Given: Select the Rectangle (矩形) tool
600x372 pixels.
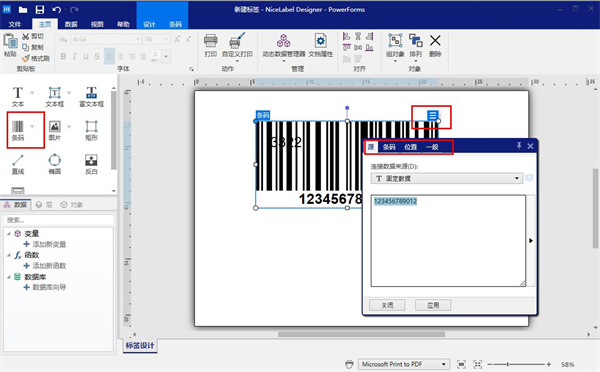Looking at the screenshot, I should [91, 130].
